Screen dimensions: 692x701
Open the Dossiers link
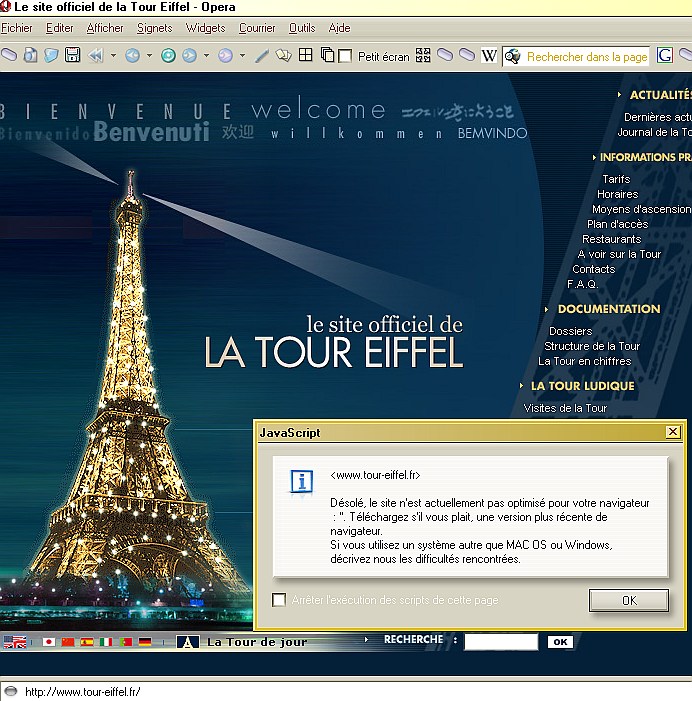coord(570,331)
